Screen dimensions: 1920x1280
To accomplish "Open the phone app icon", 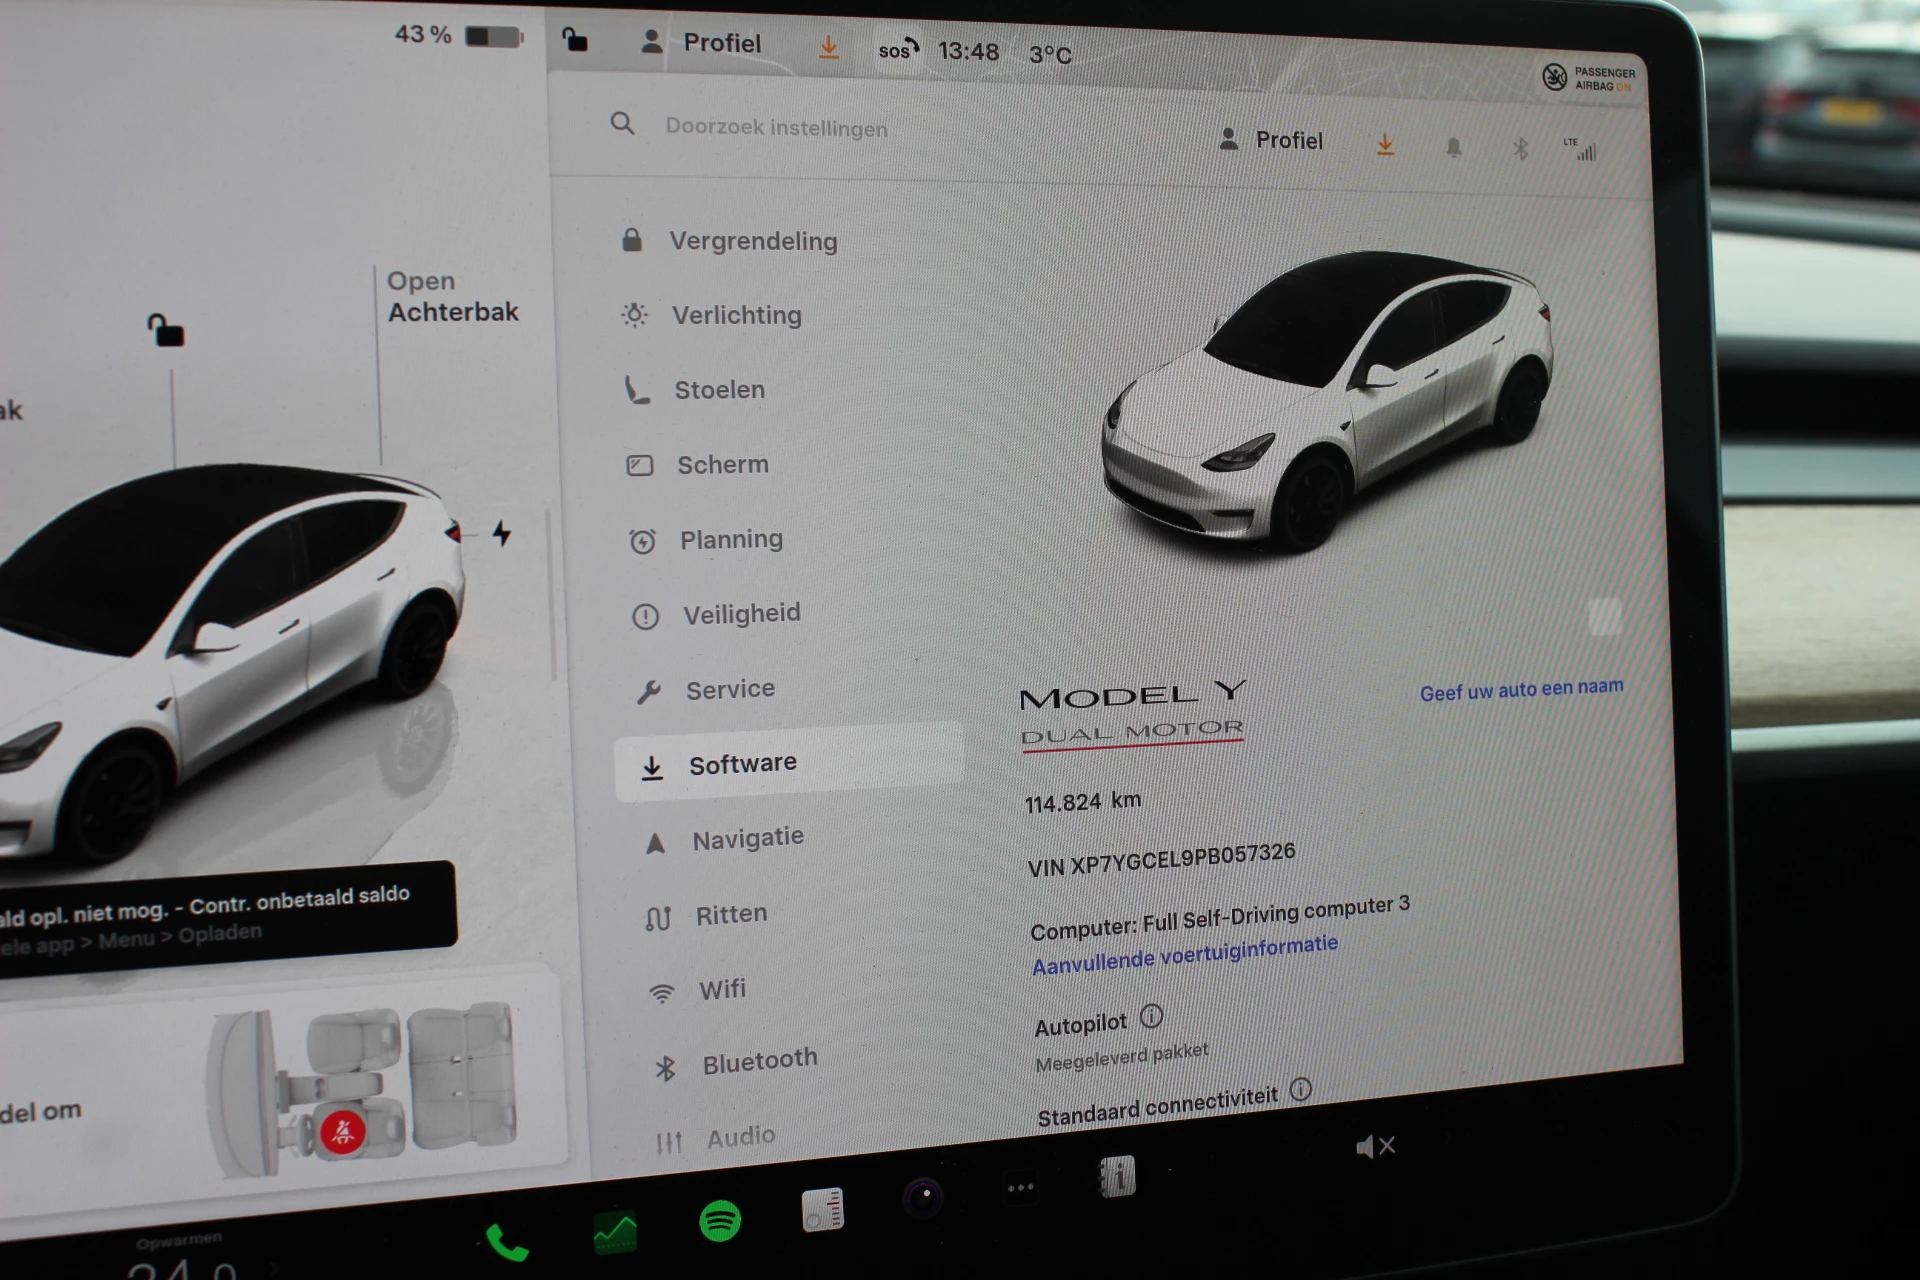I will pyautogui.click(x=507, y=1243).
